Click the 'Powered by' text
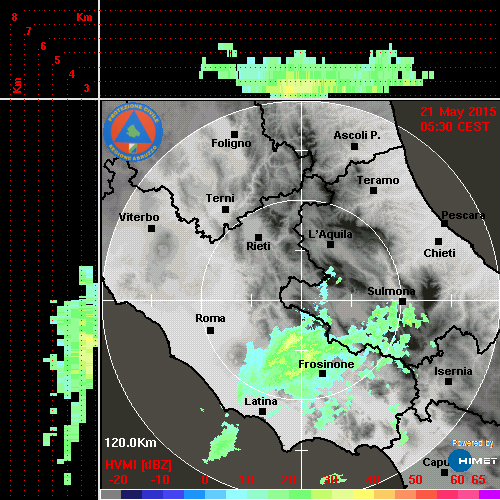This screenshot has height=500, width=500. pyautogui.click(x=473, y=443)
